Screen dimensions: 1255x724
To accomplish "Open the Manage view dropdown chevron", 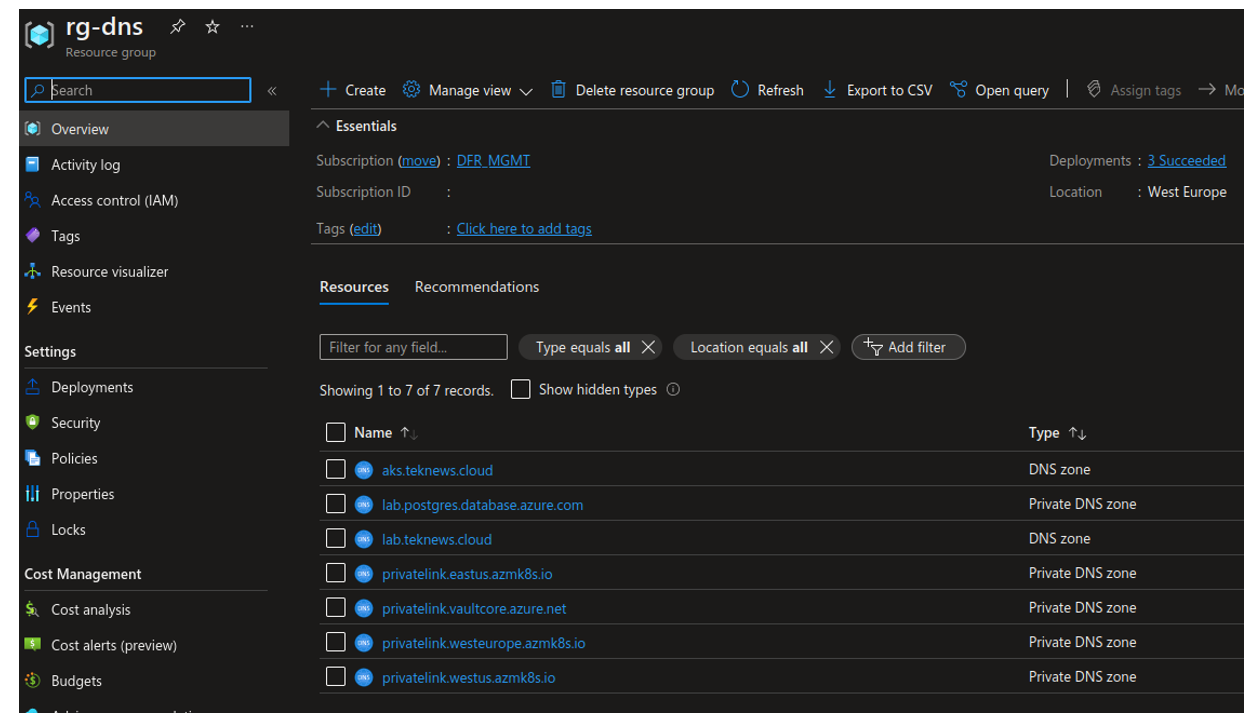I will [526, 91].
